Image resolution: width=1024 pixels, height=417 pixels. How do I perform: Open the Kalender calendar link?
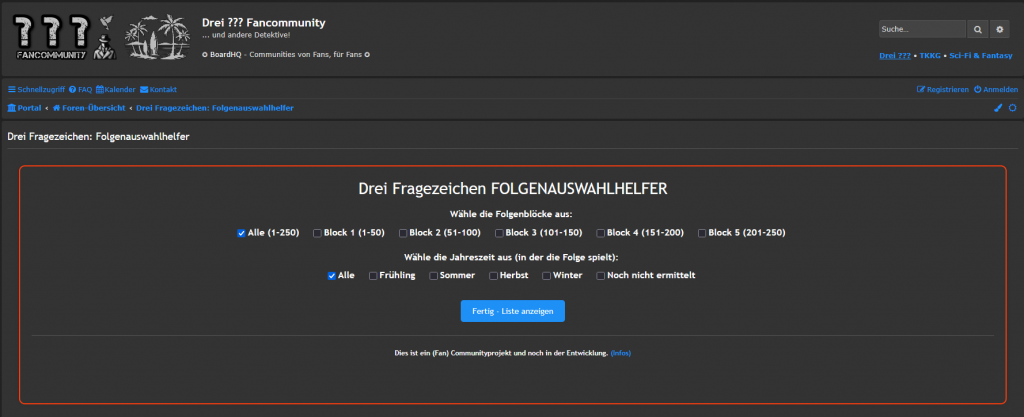pyautogui.click(x=115, y=89)
